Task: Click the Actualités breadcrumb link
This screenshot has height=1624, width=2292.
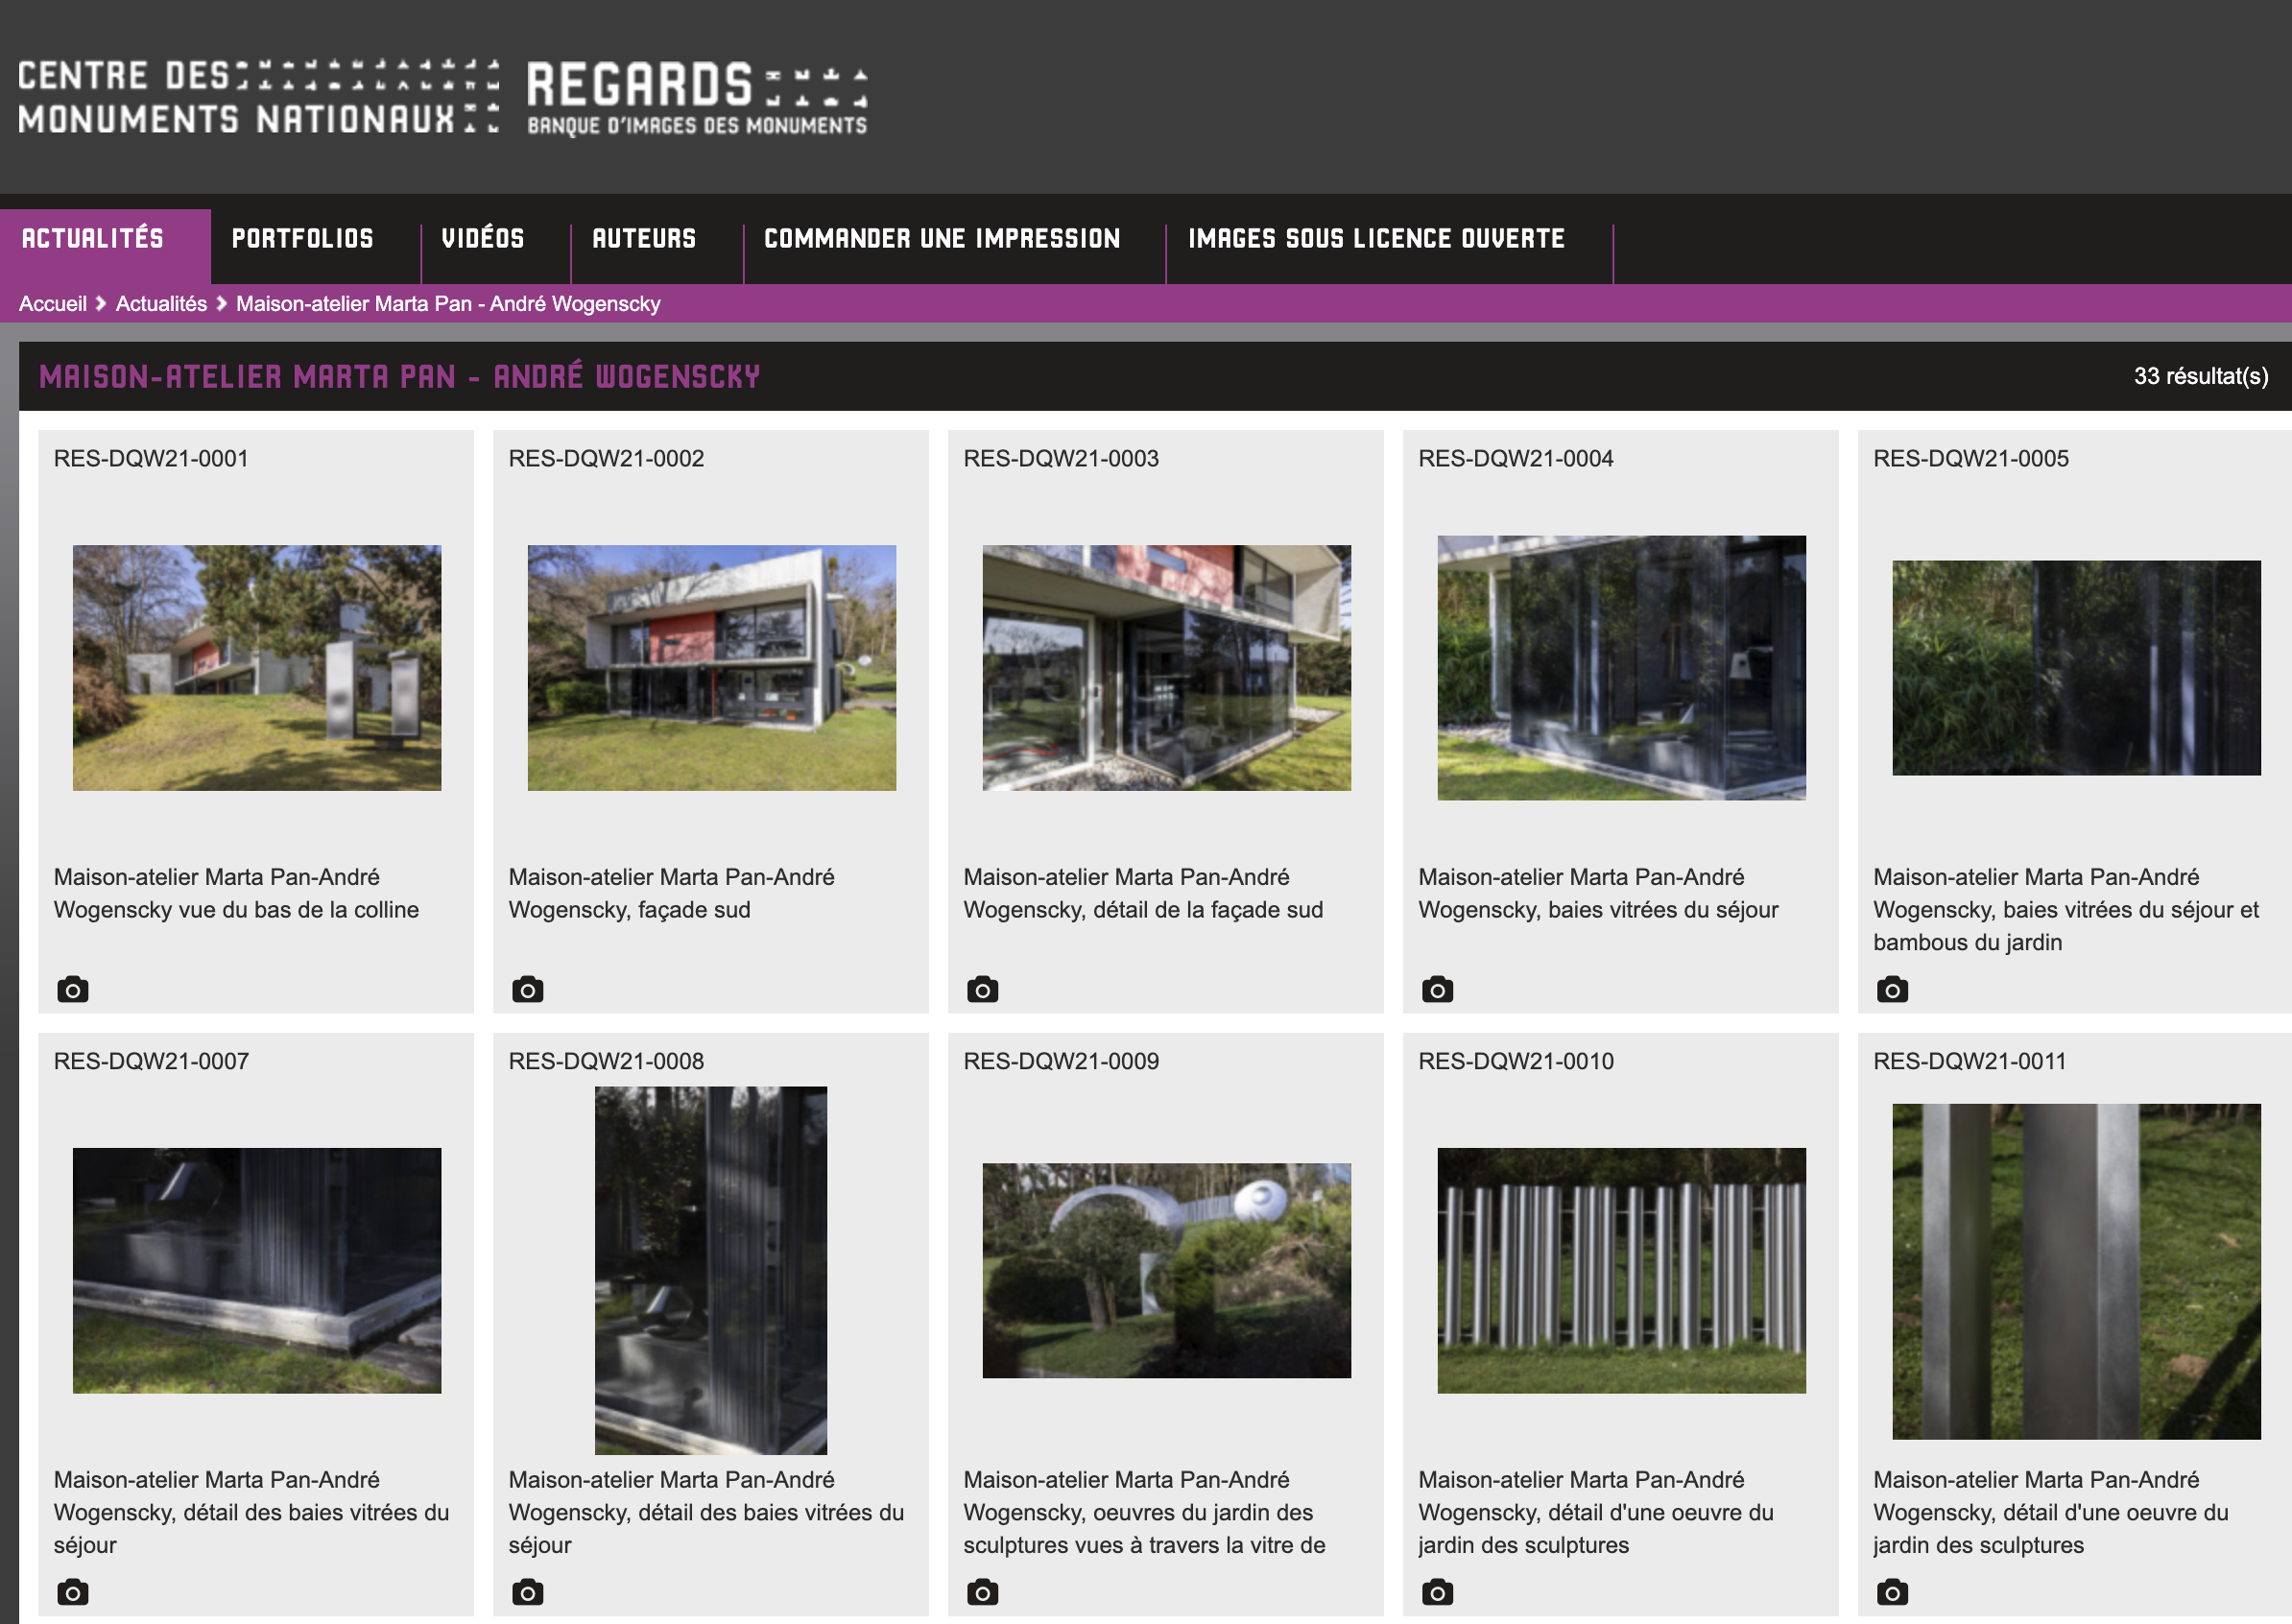Action: pos(161,304)
